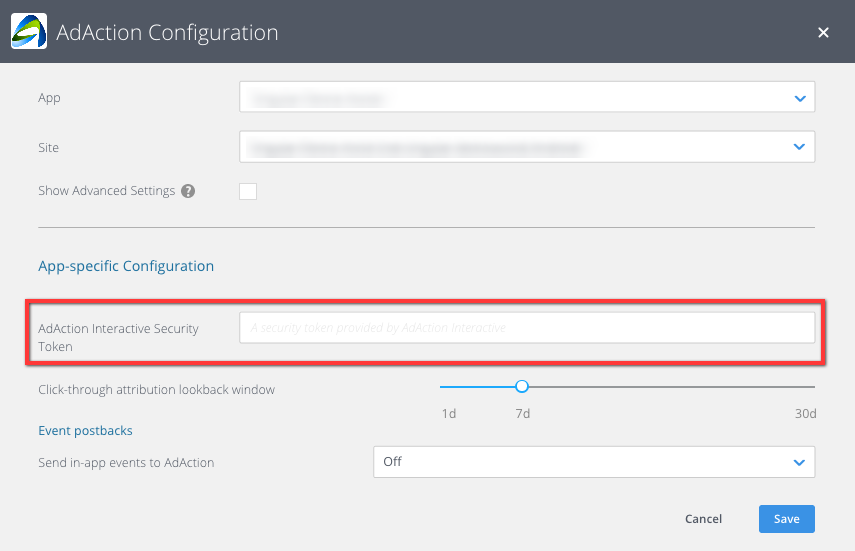
Task: Click the App-specific Configuration heading
Action: 126,266
